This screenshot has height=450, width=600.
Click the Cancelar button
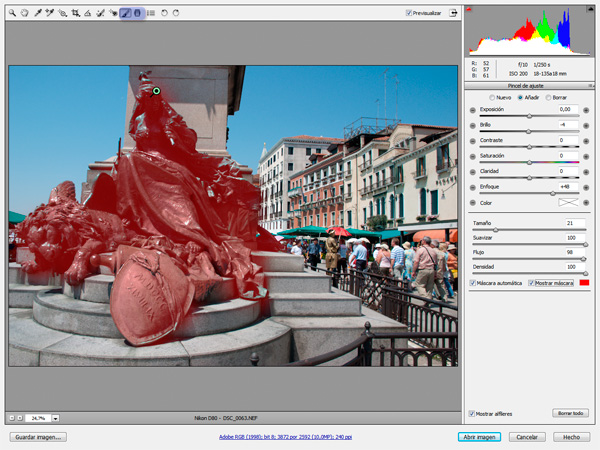pos(527,437)
